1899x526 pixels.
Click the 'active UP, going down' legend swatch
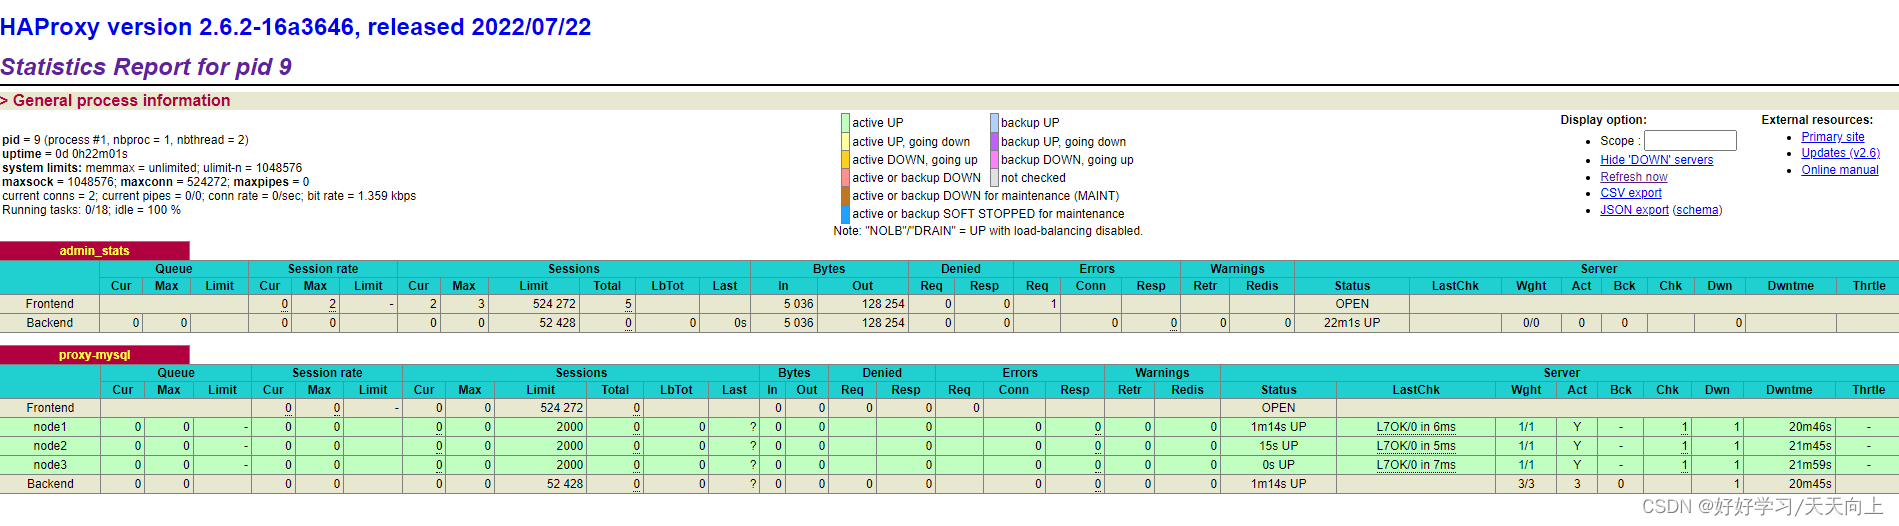coord(846,142)
